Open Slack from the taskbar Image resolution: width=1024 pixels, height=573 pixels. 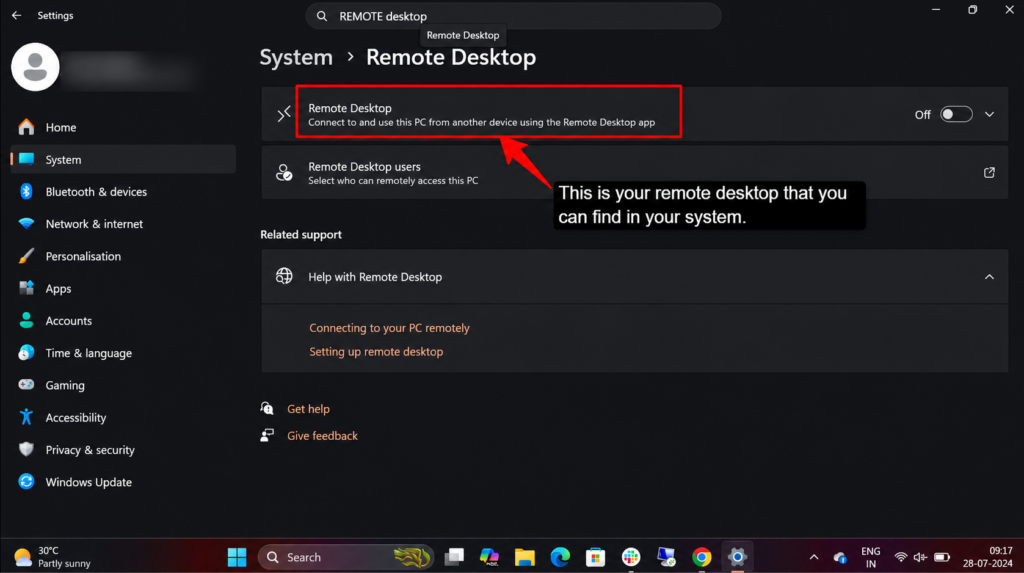pyautogui.click(x=631, y=557)
